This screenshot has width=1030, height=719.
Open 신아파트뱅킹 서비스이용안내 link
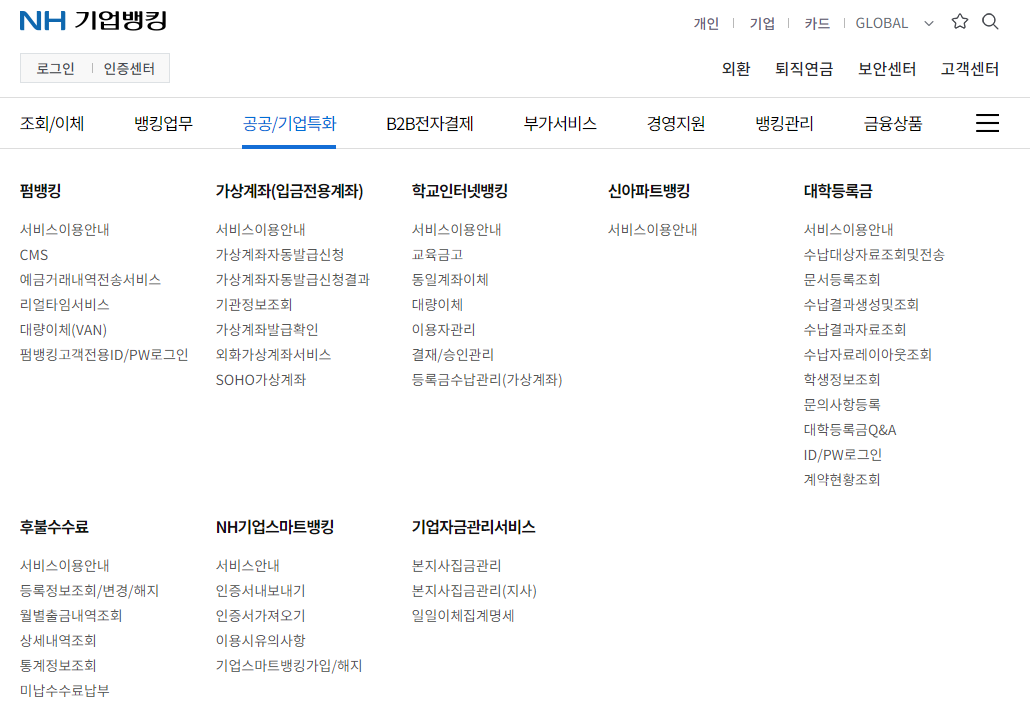[652, 230]
